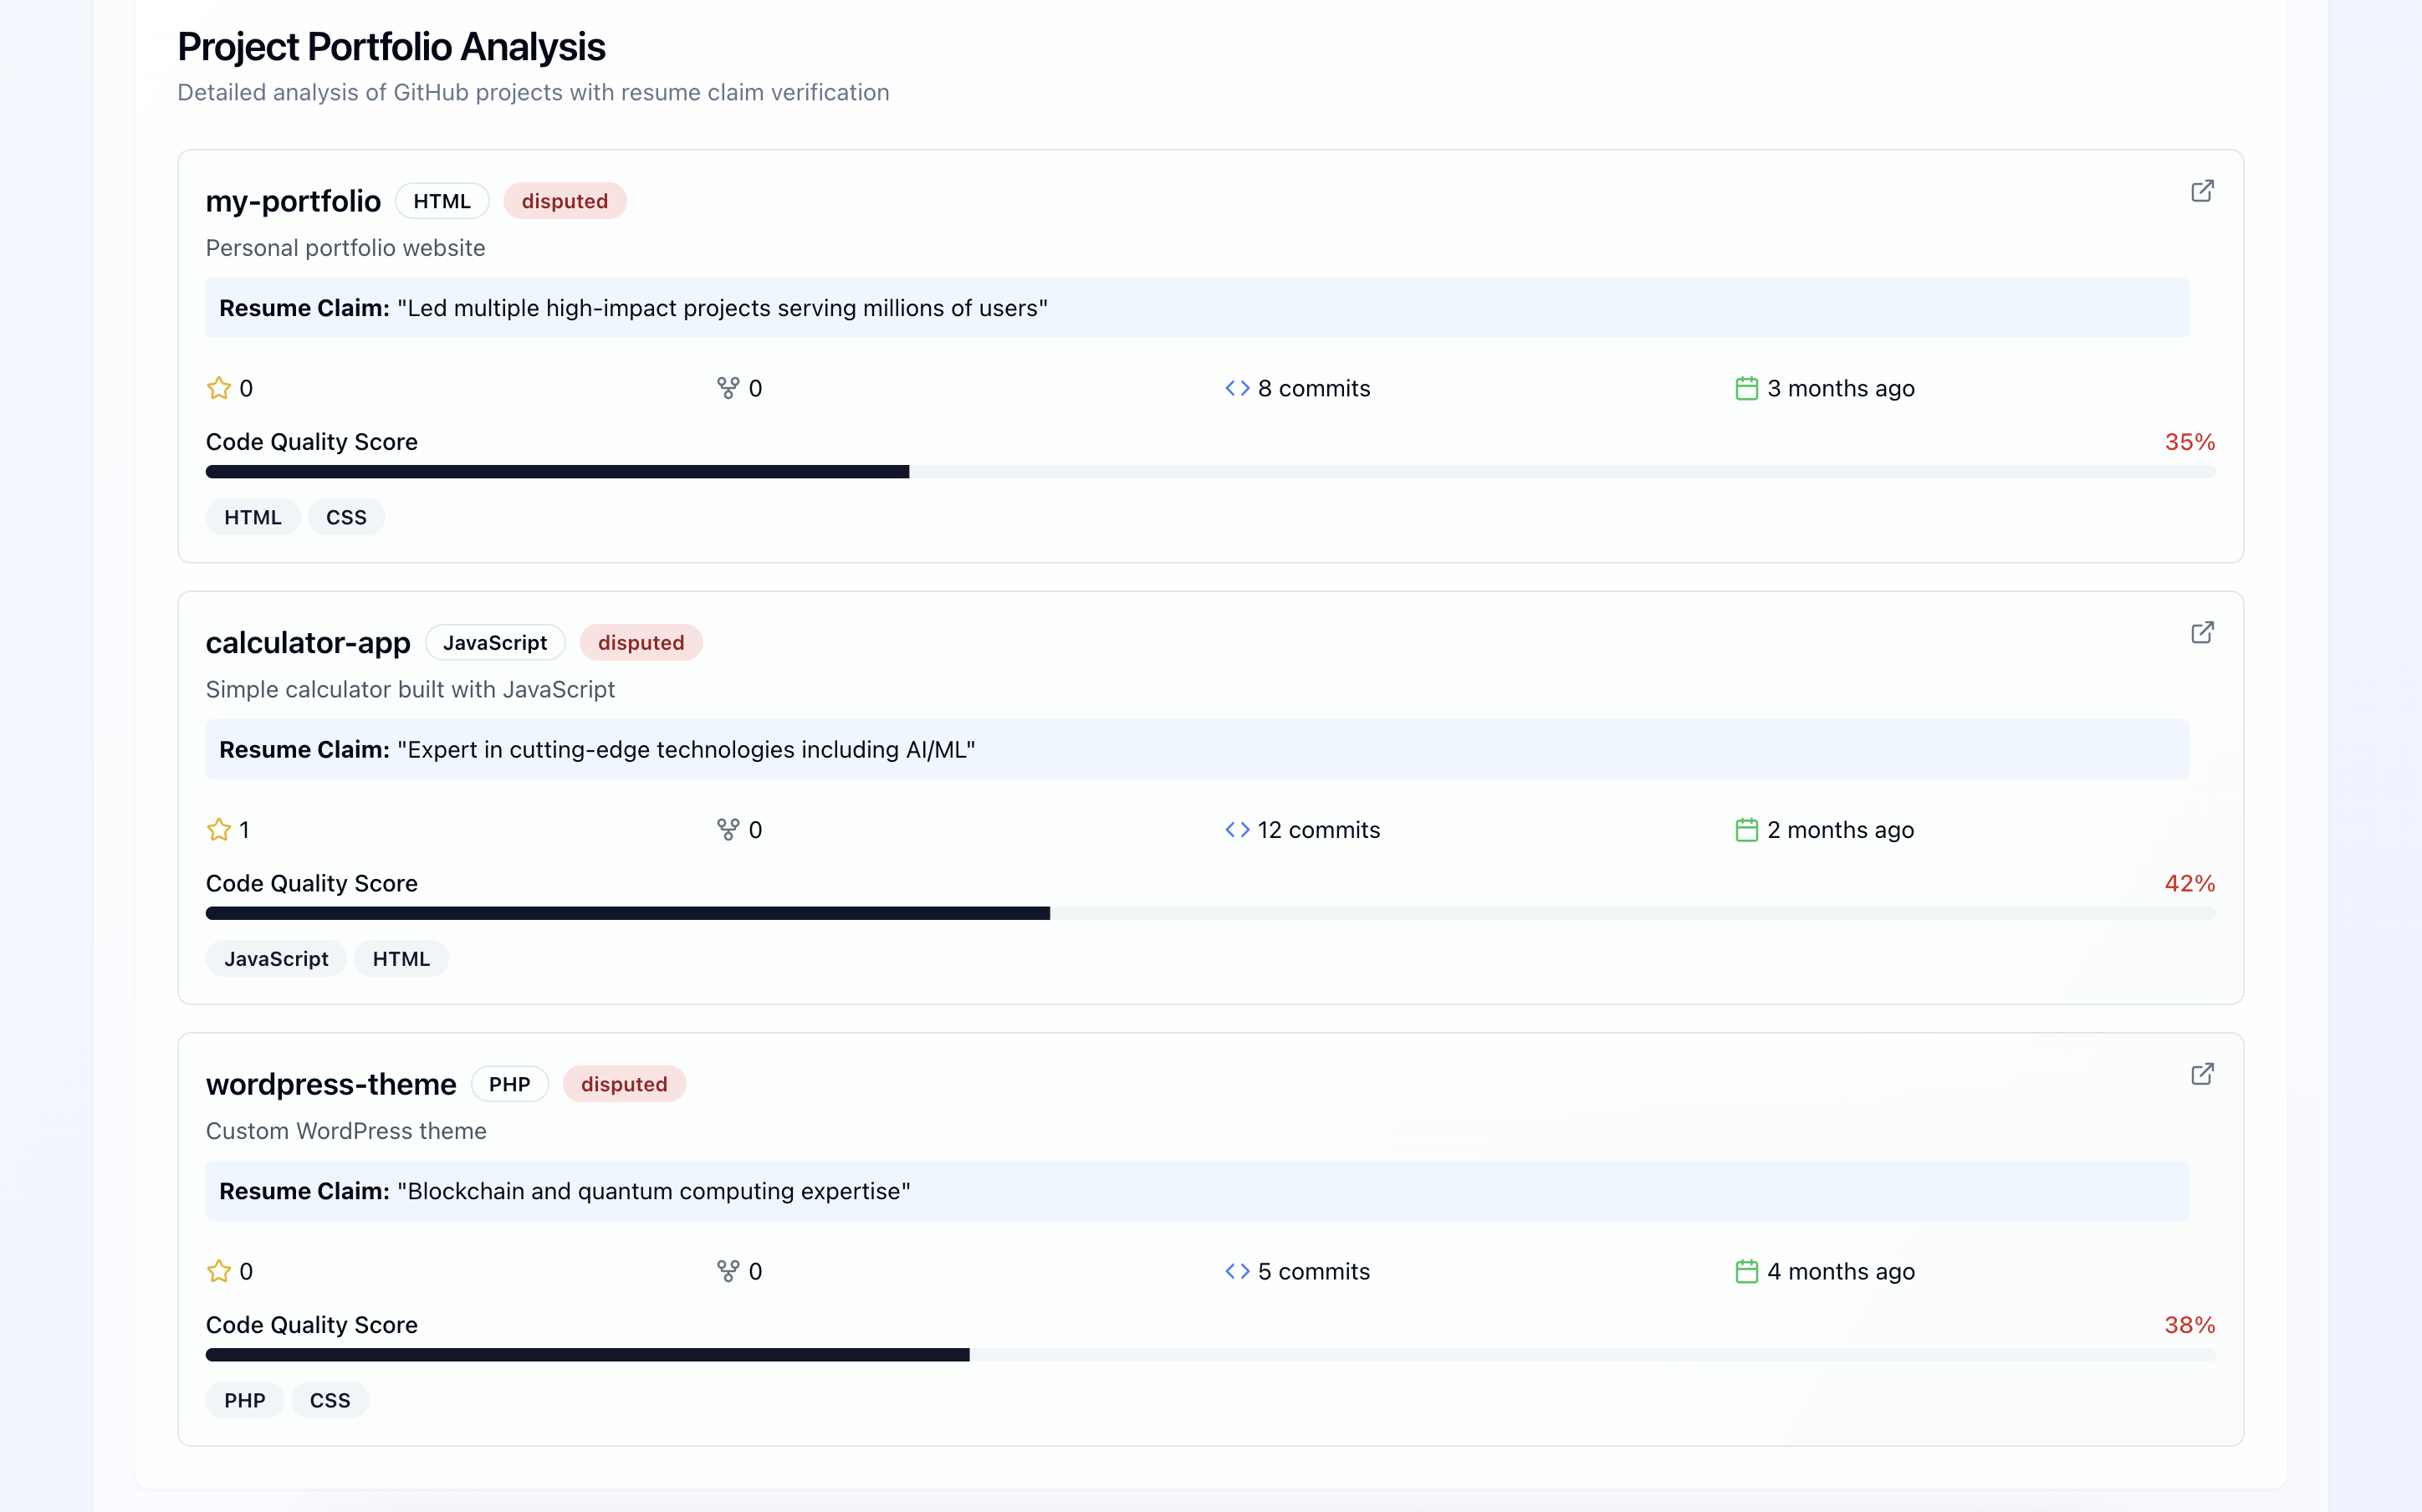
Task: Click the PHP tag below wordpress-theme score
Action: pos(245,1400)
